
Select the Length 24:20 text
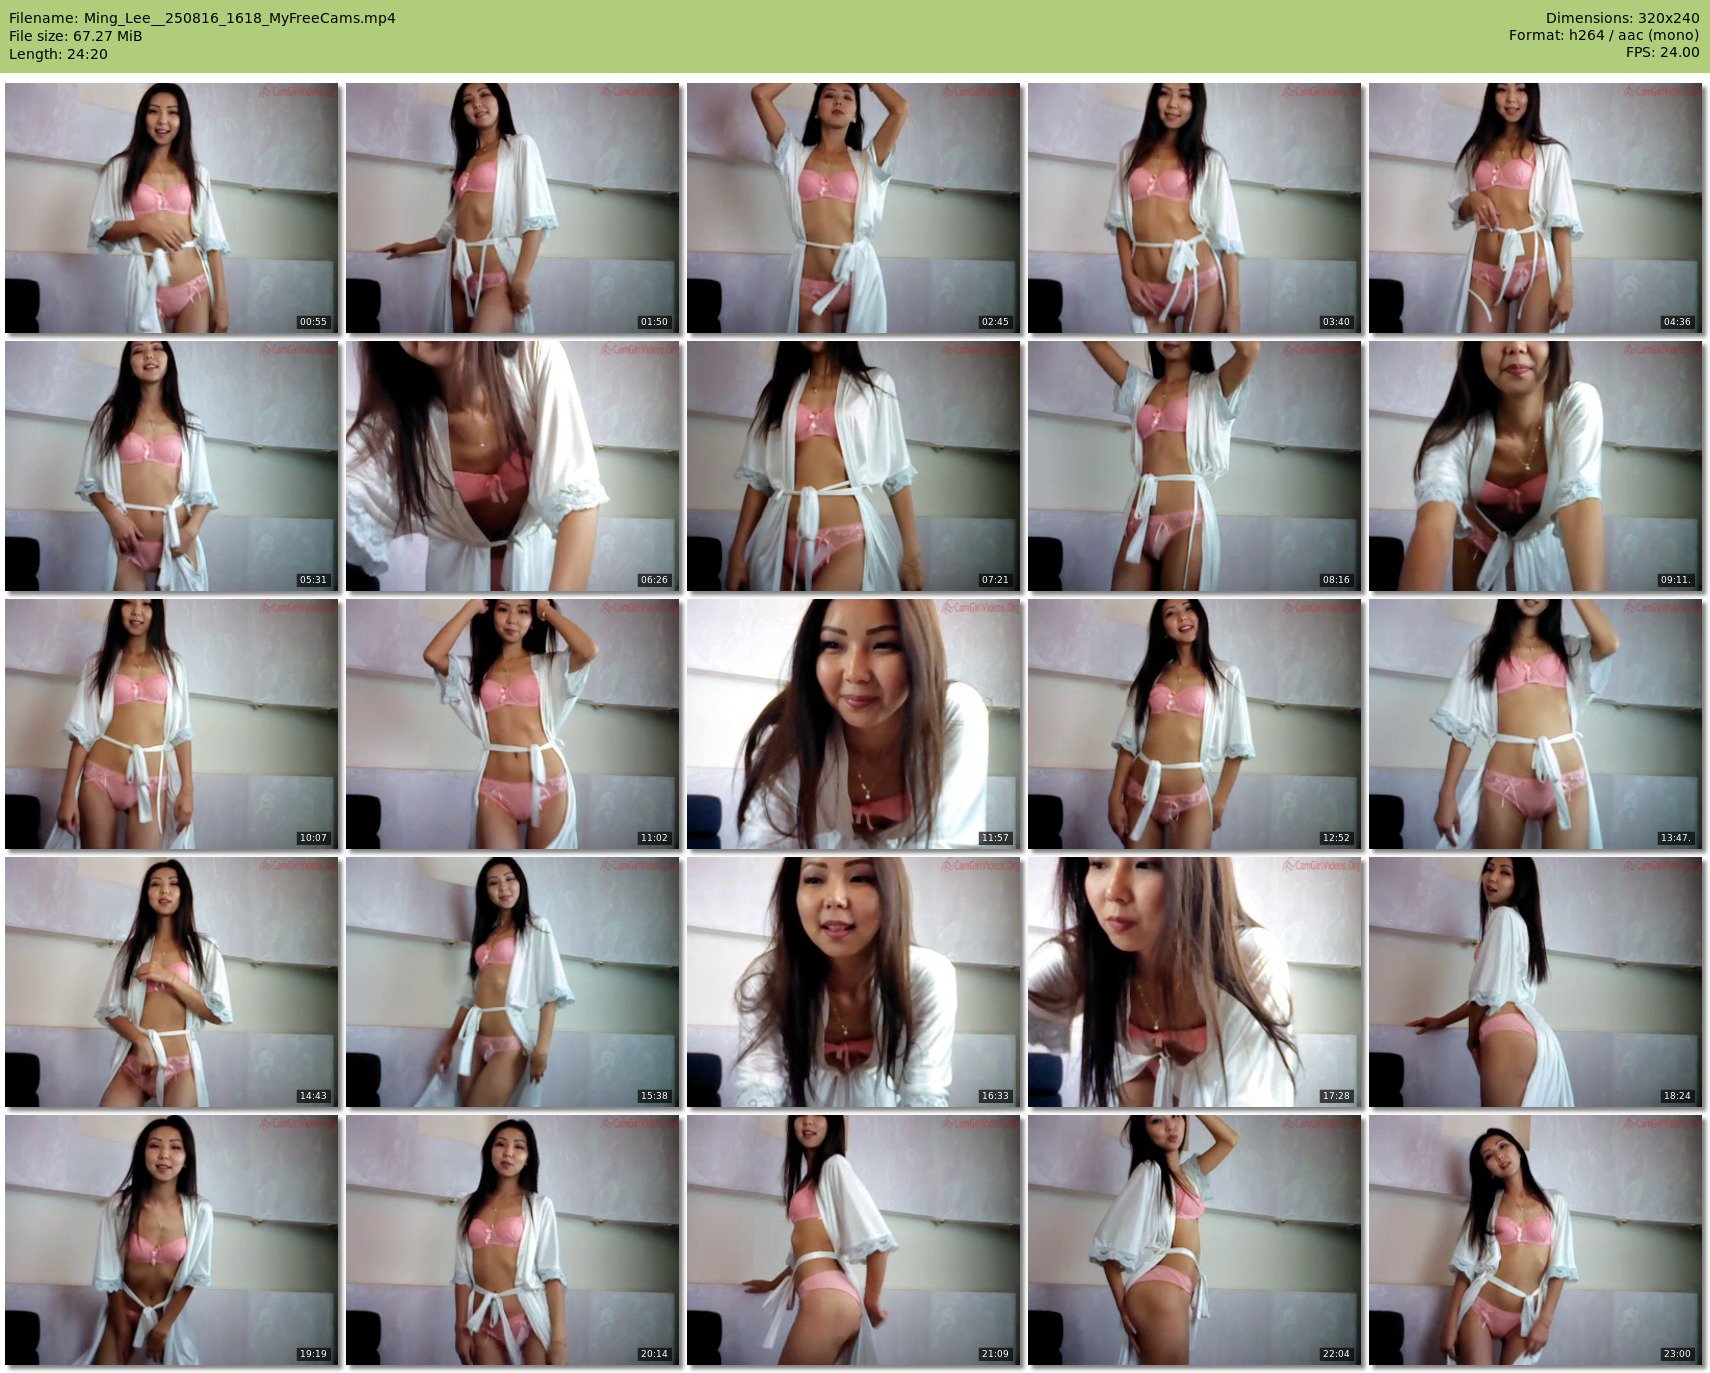click(58, 54)
